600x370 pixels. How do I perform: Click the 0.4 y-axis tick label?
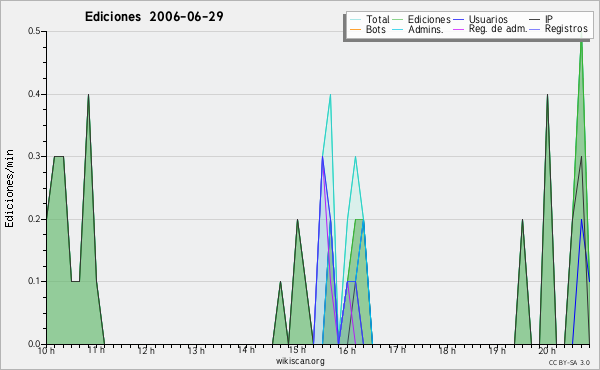[x=34, y=94]
